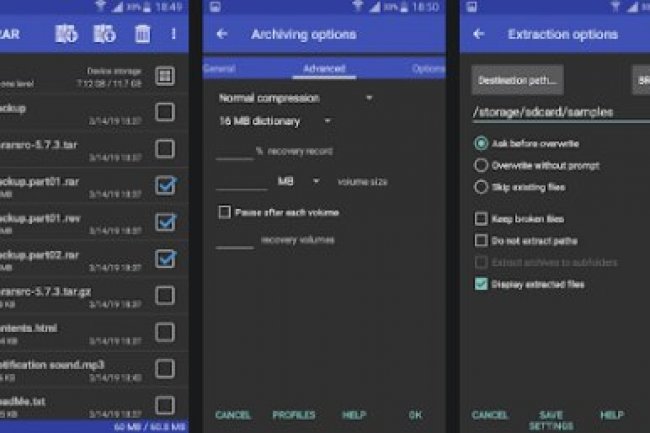
Task: Switch to the Advanced tab
Action: (324, 68)
